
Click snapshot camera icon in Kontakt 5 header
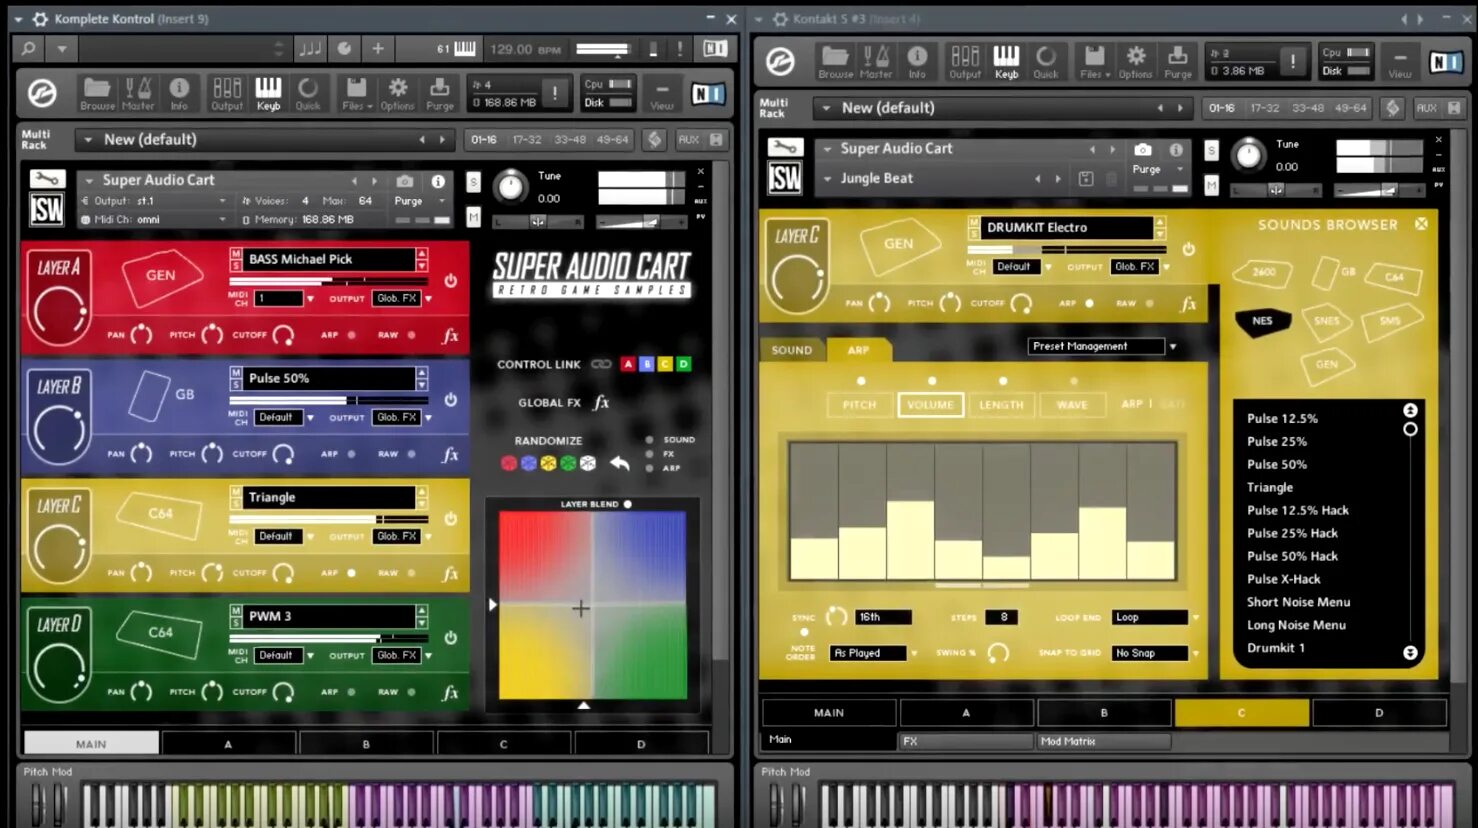(x=1142, y=149)
